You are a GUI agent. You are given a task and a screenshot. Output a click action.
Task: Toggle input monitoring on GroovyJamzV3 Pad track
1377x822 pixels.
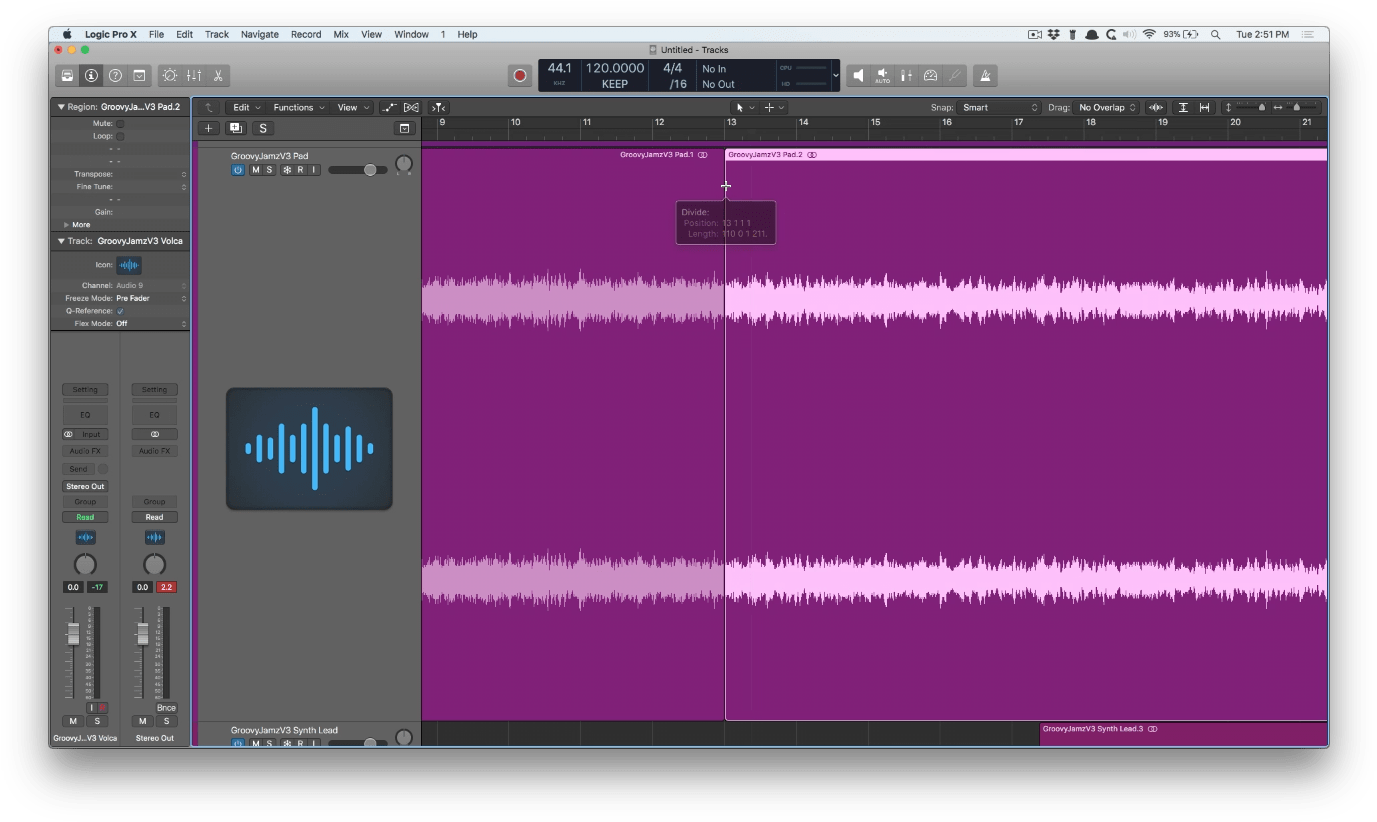coord(313,170)
